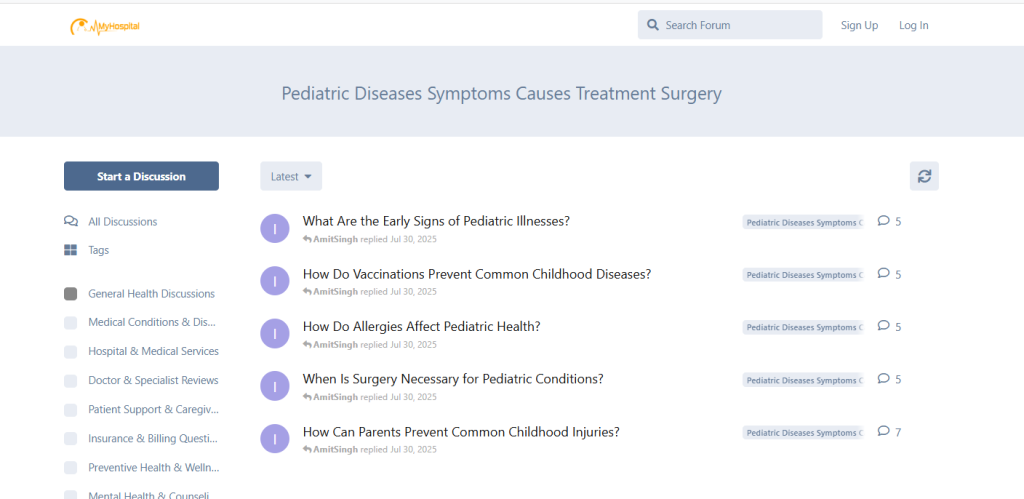Open Medical Conditions category in sidebar

coord(151,322)
